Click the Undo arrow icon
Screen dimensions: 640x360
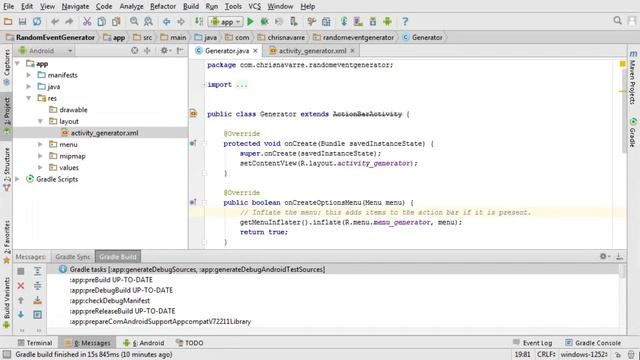click(55, 22)
